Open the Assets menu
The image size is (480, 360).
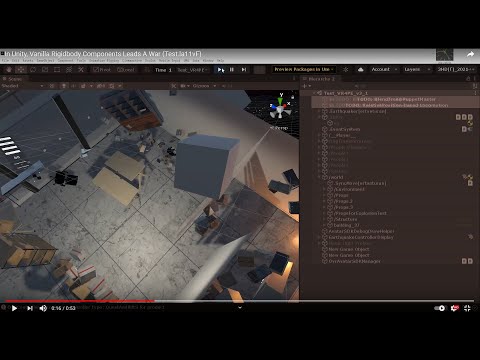point(28,61)
